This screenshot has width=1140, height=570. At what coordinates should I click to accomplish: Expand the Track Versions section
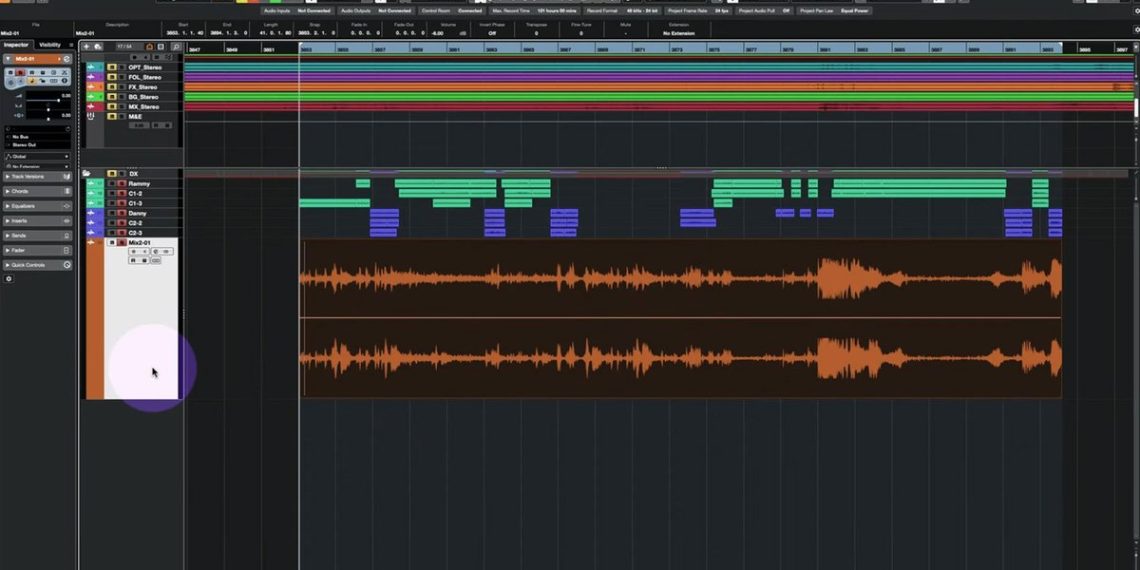tap(37, 176)
